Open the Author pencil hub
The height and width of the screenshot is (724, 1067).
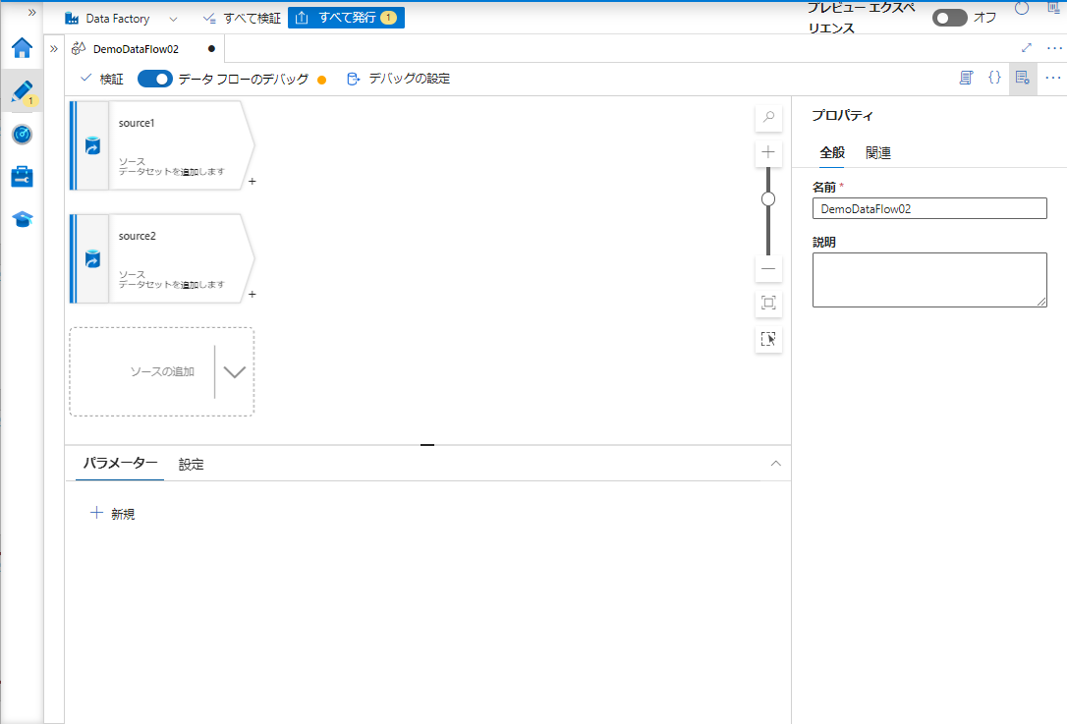(22, 91)
